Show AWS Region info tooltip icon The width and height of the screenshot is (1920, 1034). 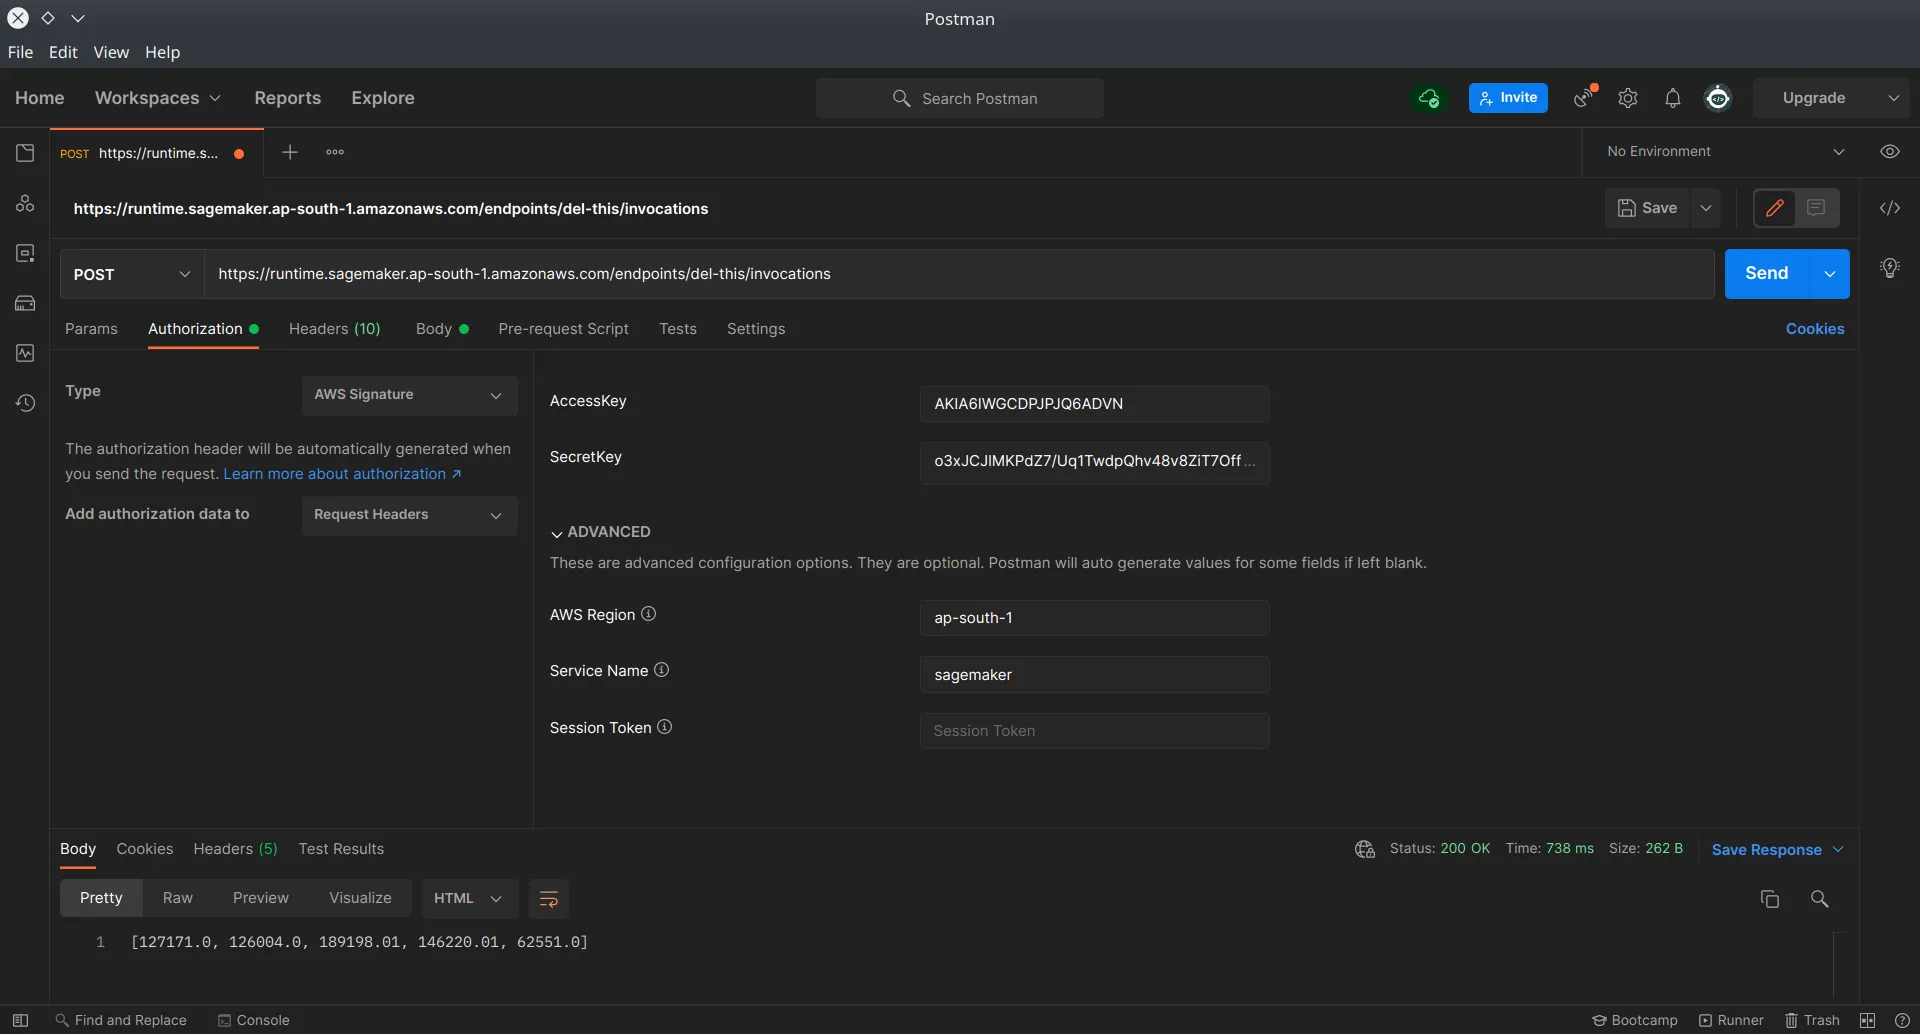(x=648, y=614)
